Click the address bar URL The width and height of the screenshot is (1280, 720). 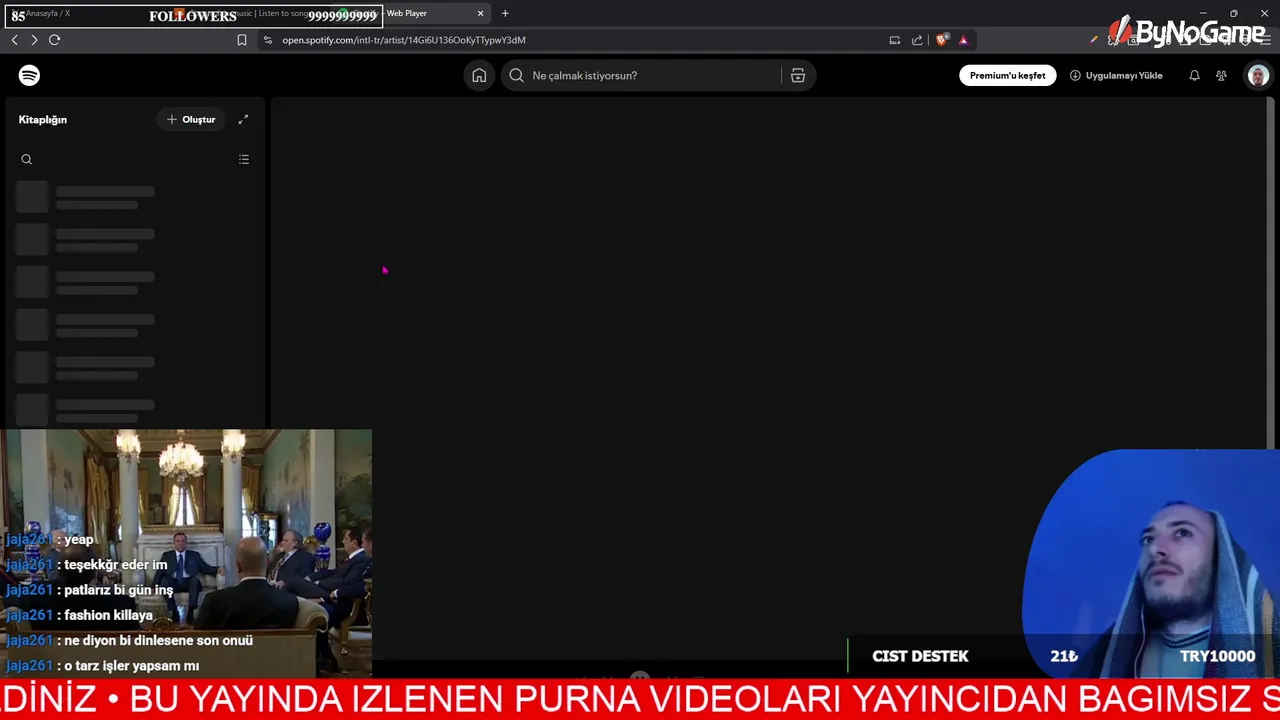coord(404,40)
